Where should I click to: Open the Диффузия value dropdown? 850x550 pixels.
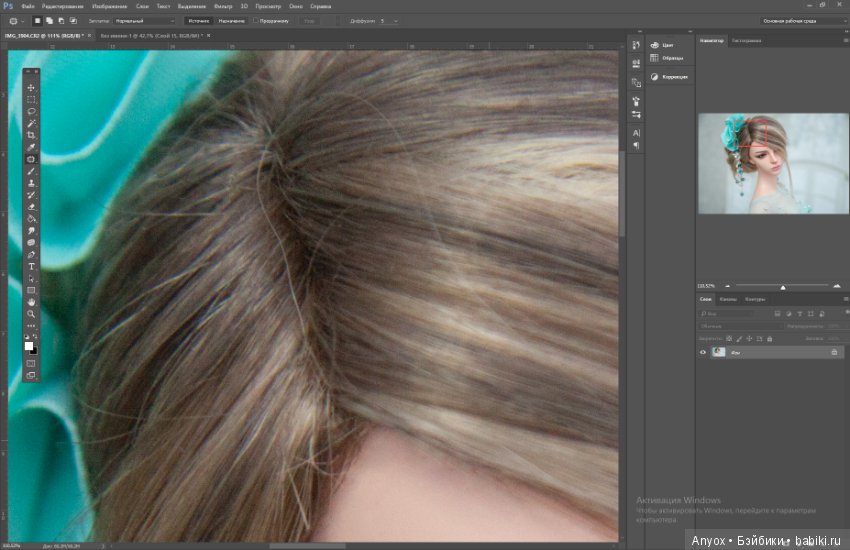click(x=389, y=21)
